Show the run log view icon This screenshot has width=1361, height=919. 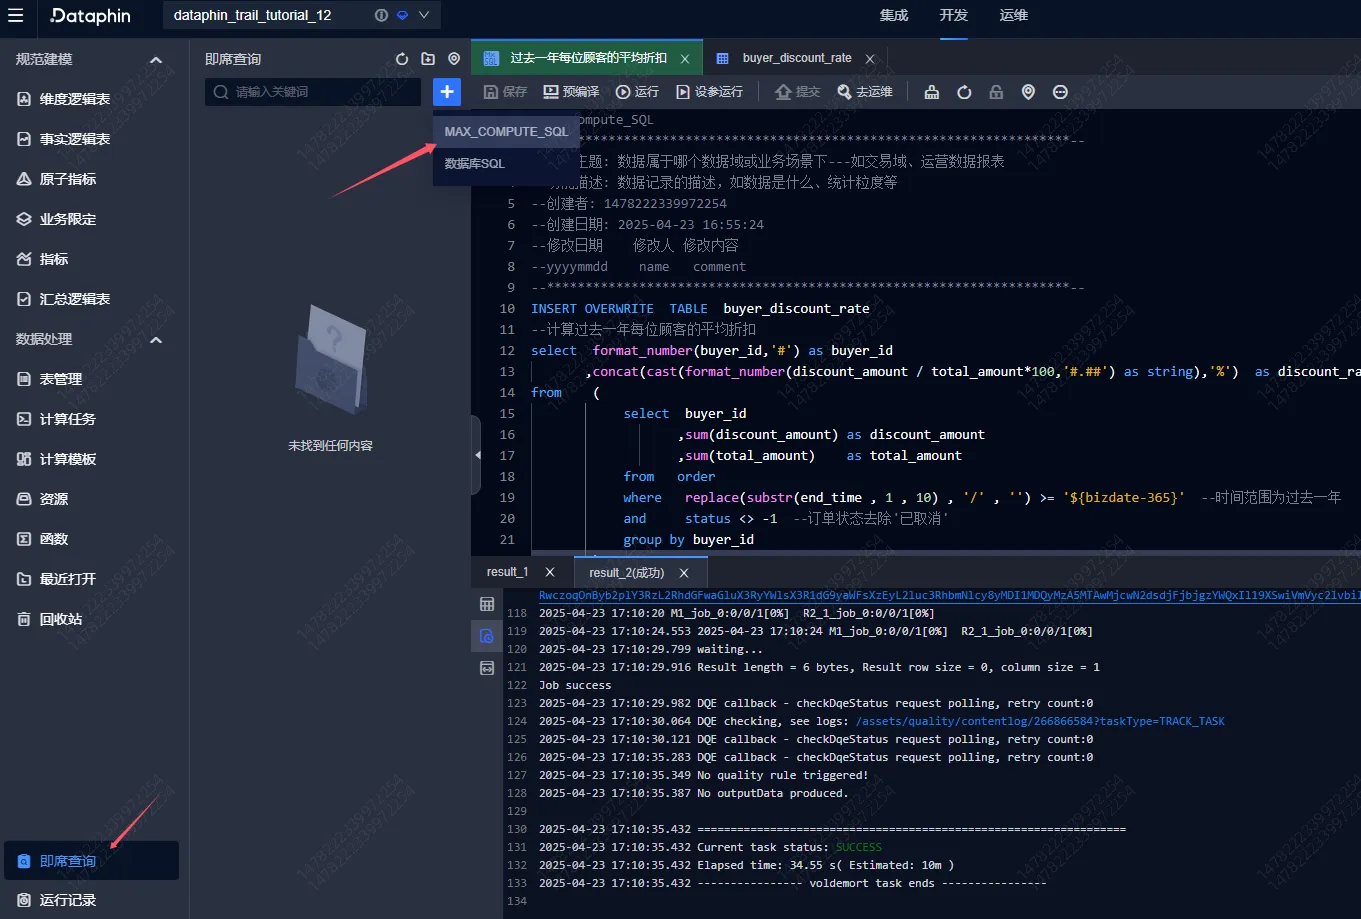(487, 636)
